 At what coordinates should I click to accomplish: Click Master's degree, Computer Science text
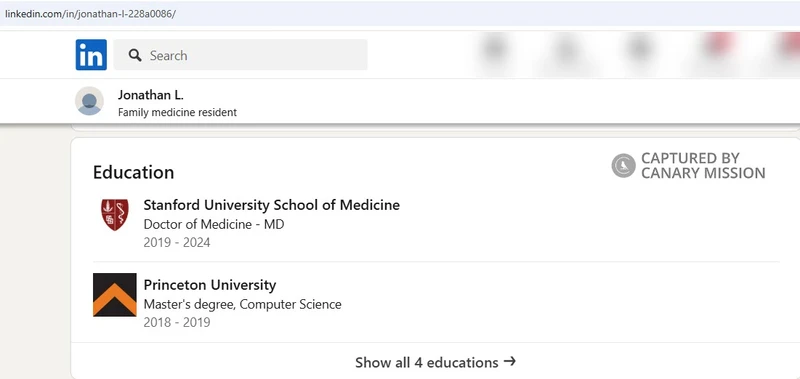pyautogui.click(x=242, y=305)
